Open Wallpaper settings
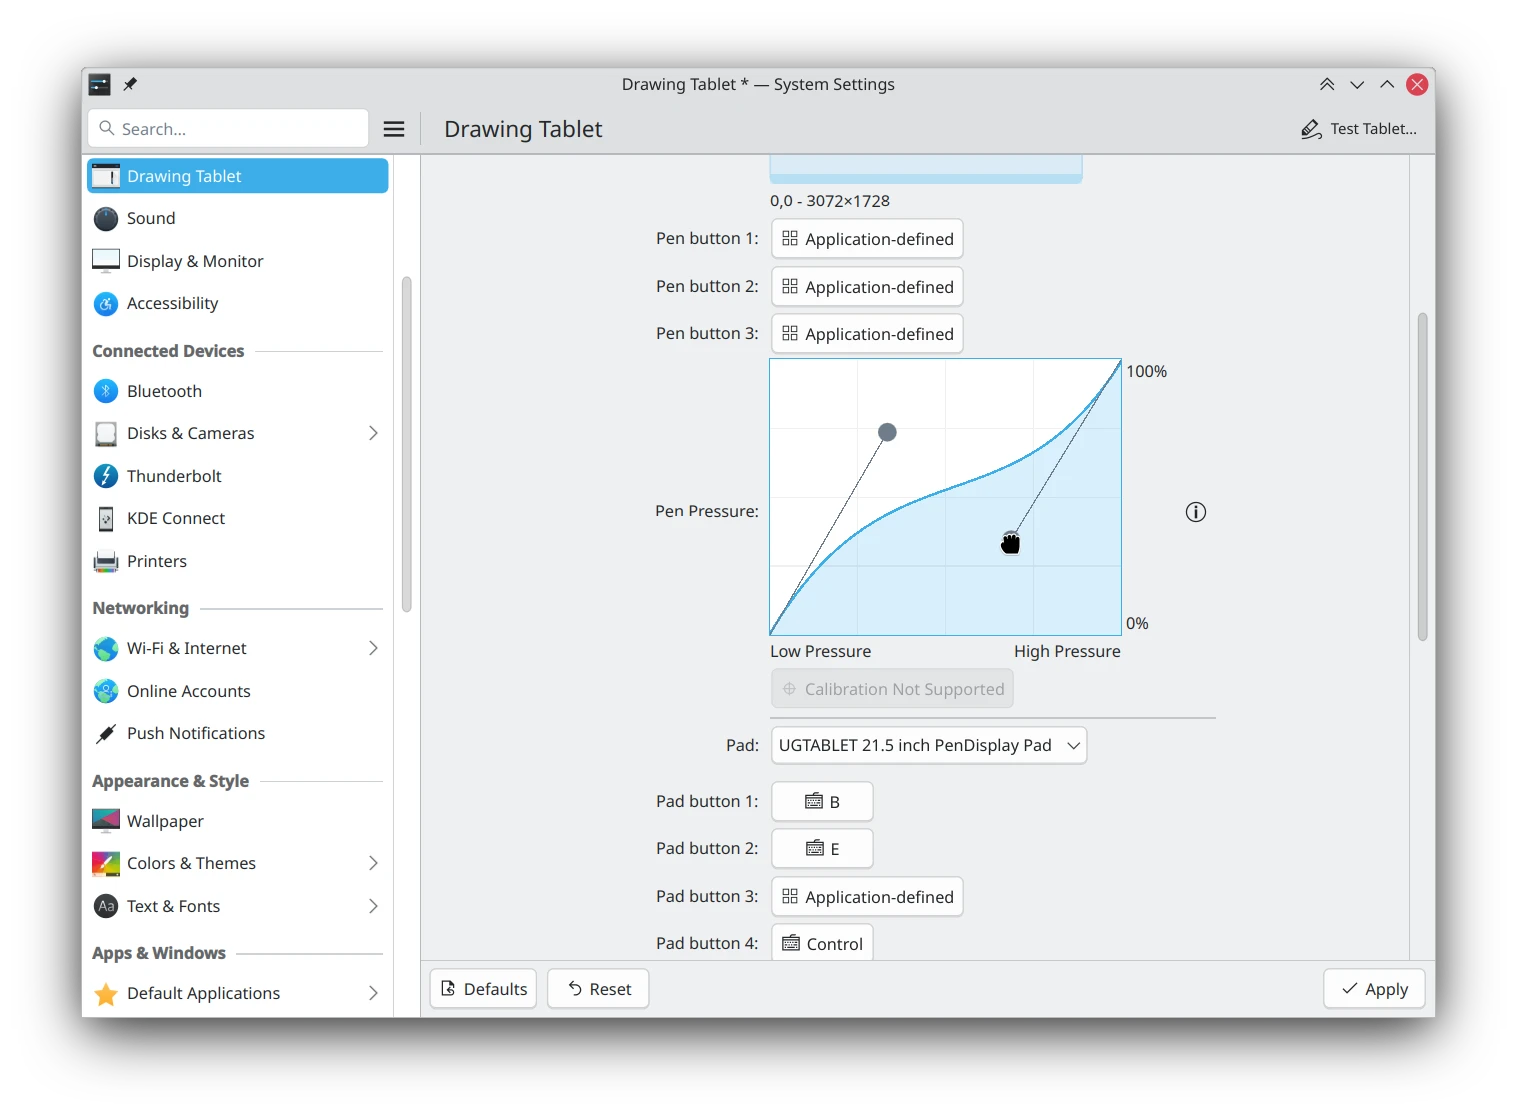The width and height of the screenshot is (1517, 1114). coord(237,821)
